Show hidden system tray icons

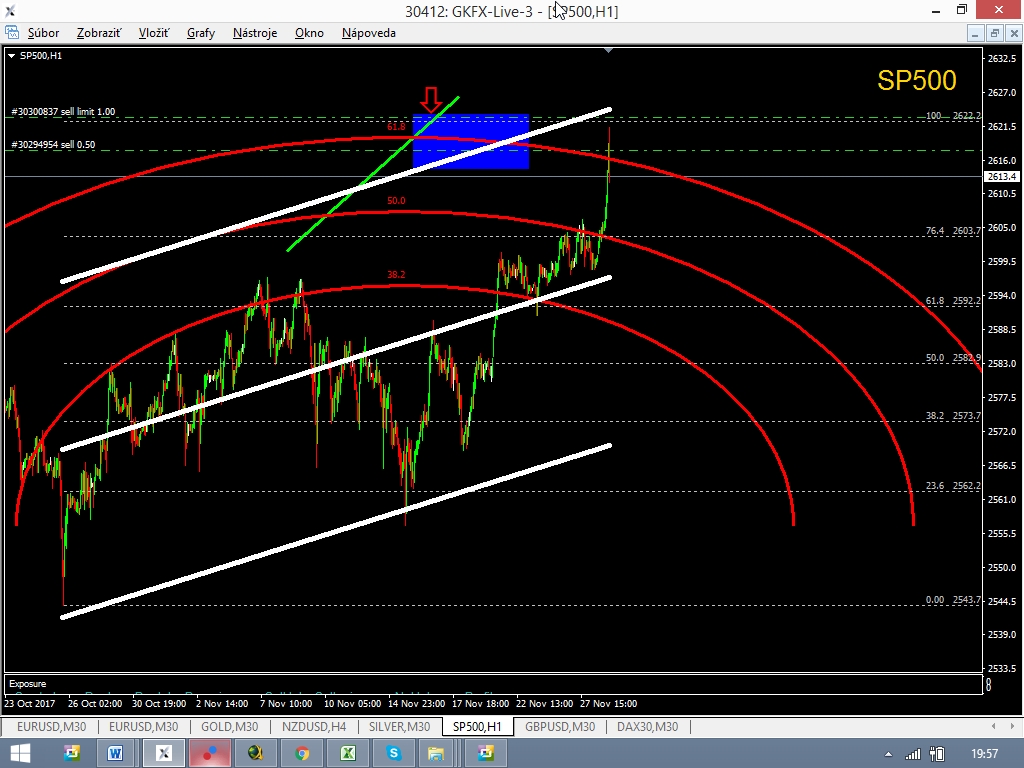pyautogui.click(x=888, y=755)
